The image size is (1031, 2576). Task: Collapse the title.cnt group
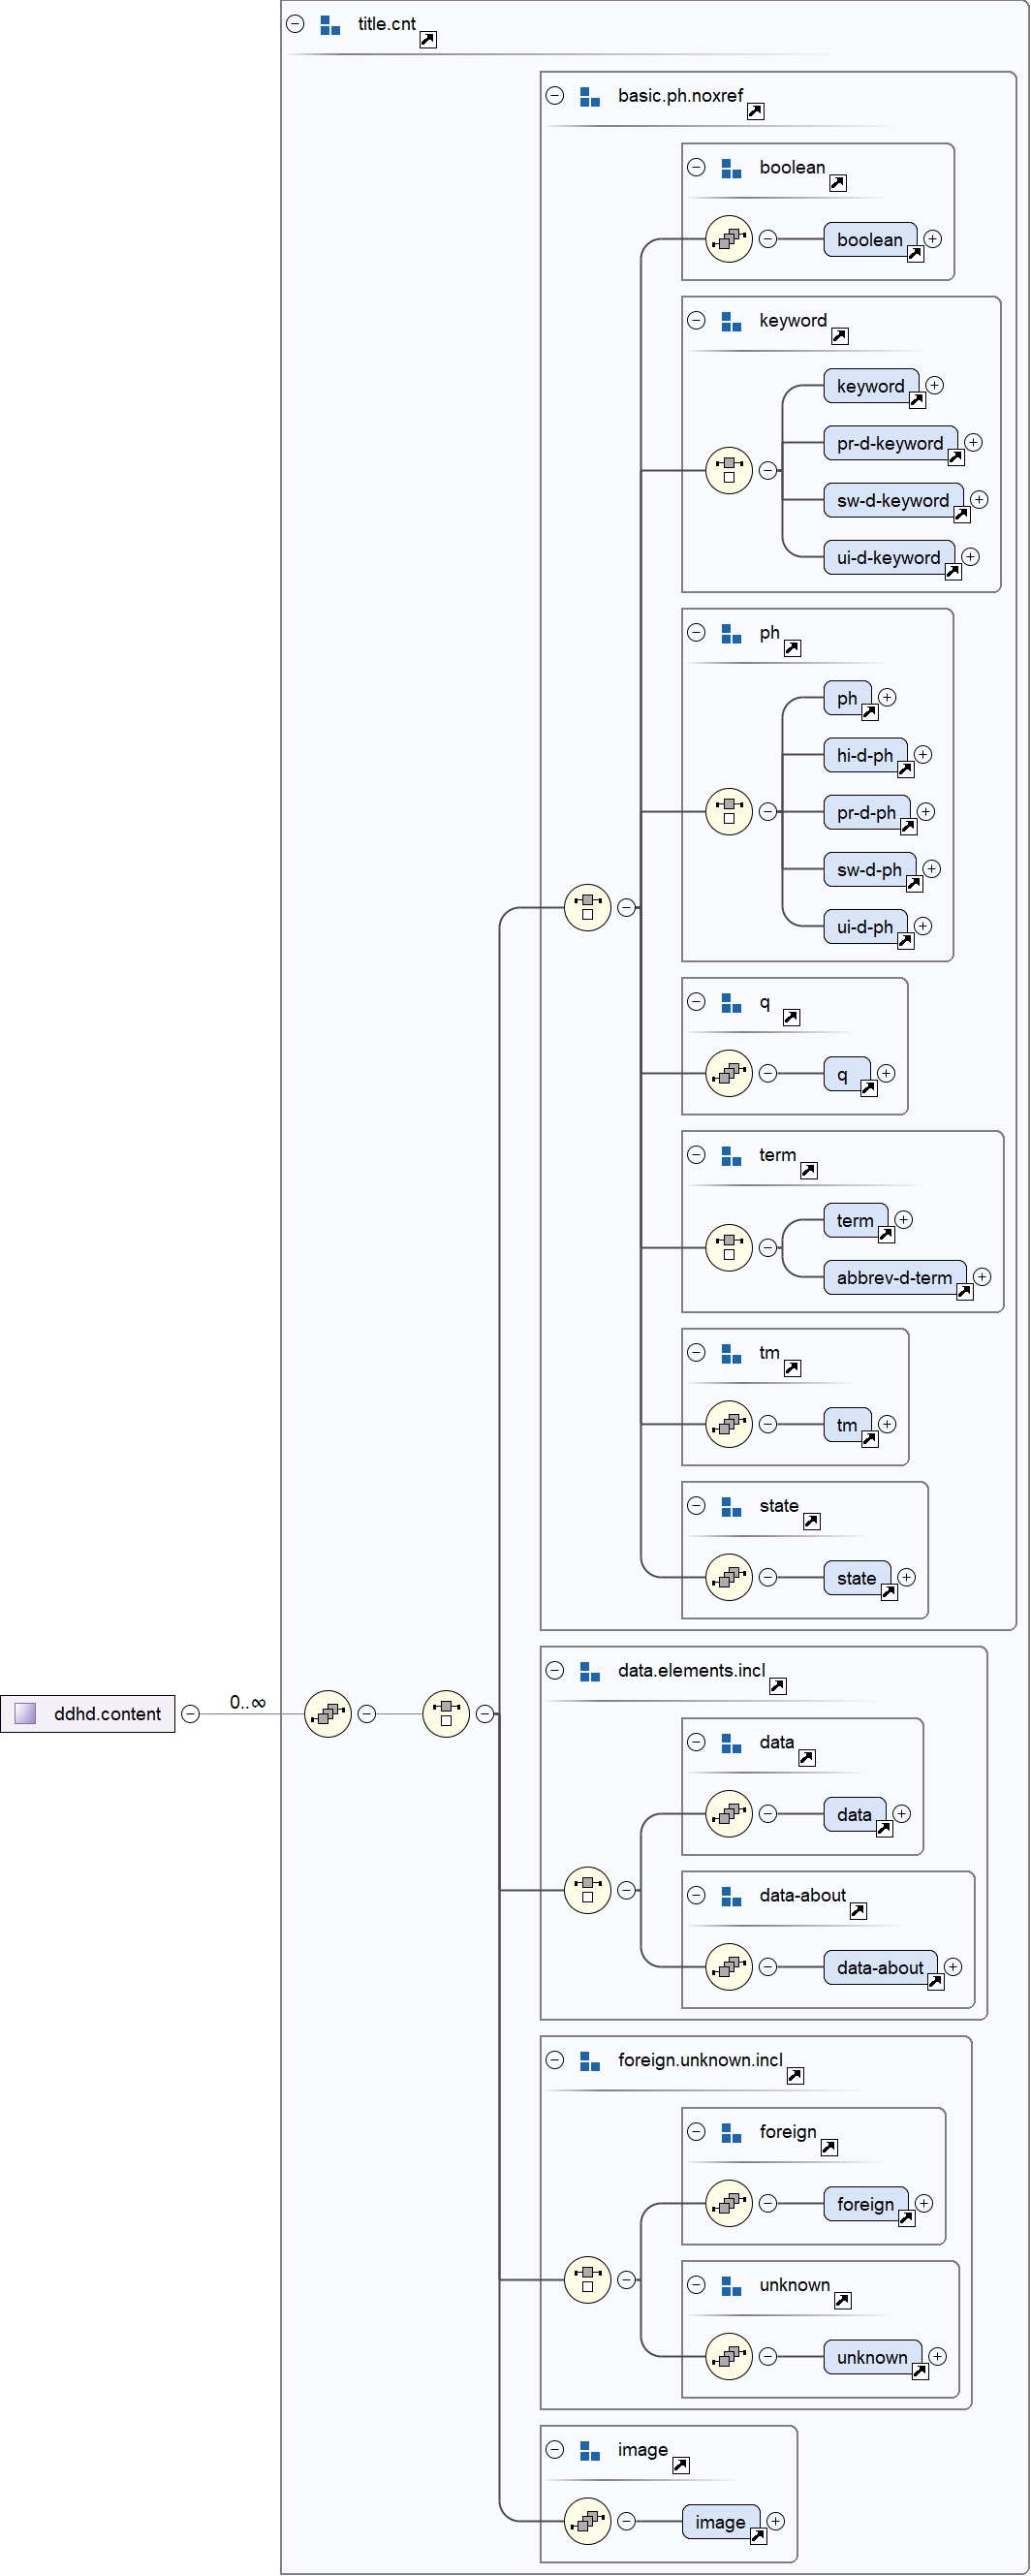pos(295,24)
